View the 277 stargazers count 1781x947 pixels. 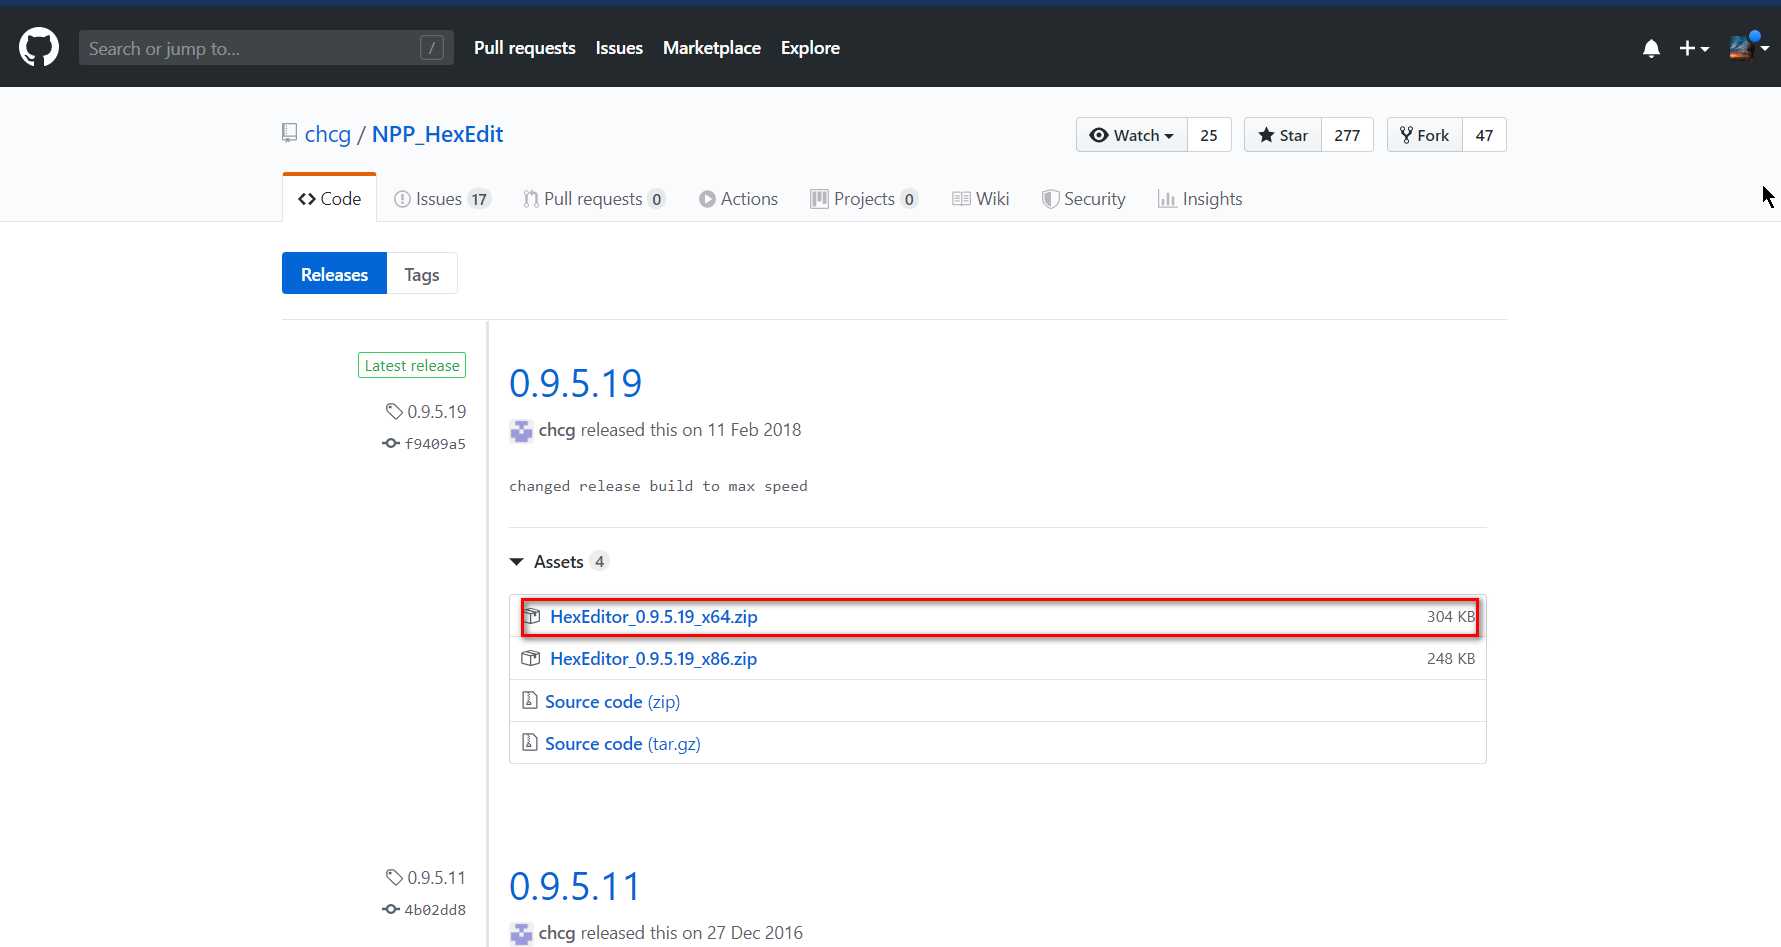(1347, 135)
